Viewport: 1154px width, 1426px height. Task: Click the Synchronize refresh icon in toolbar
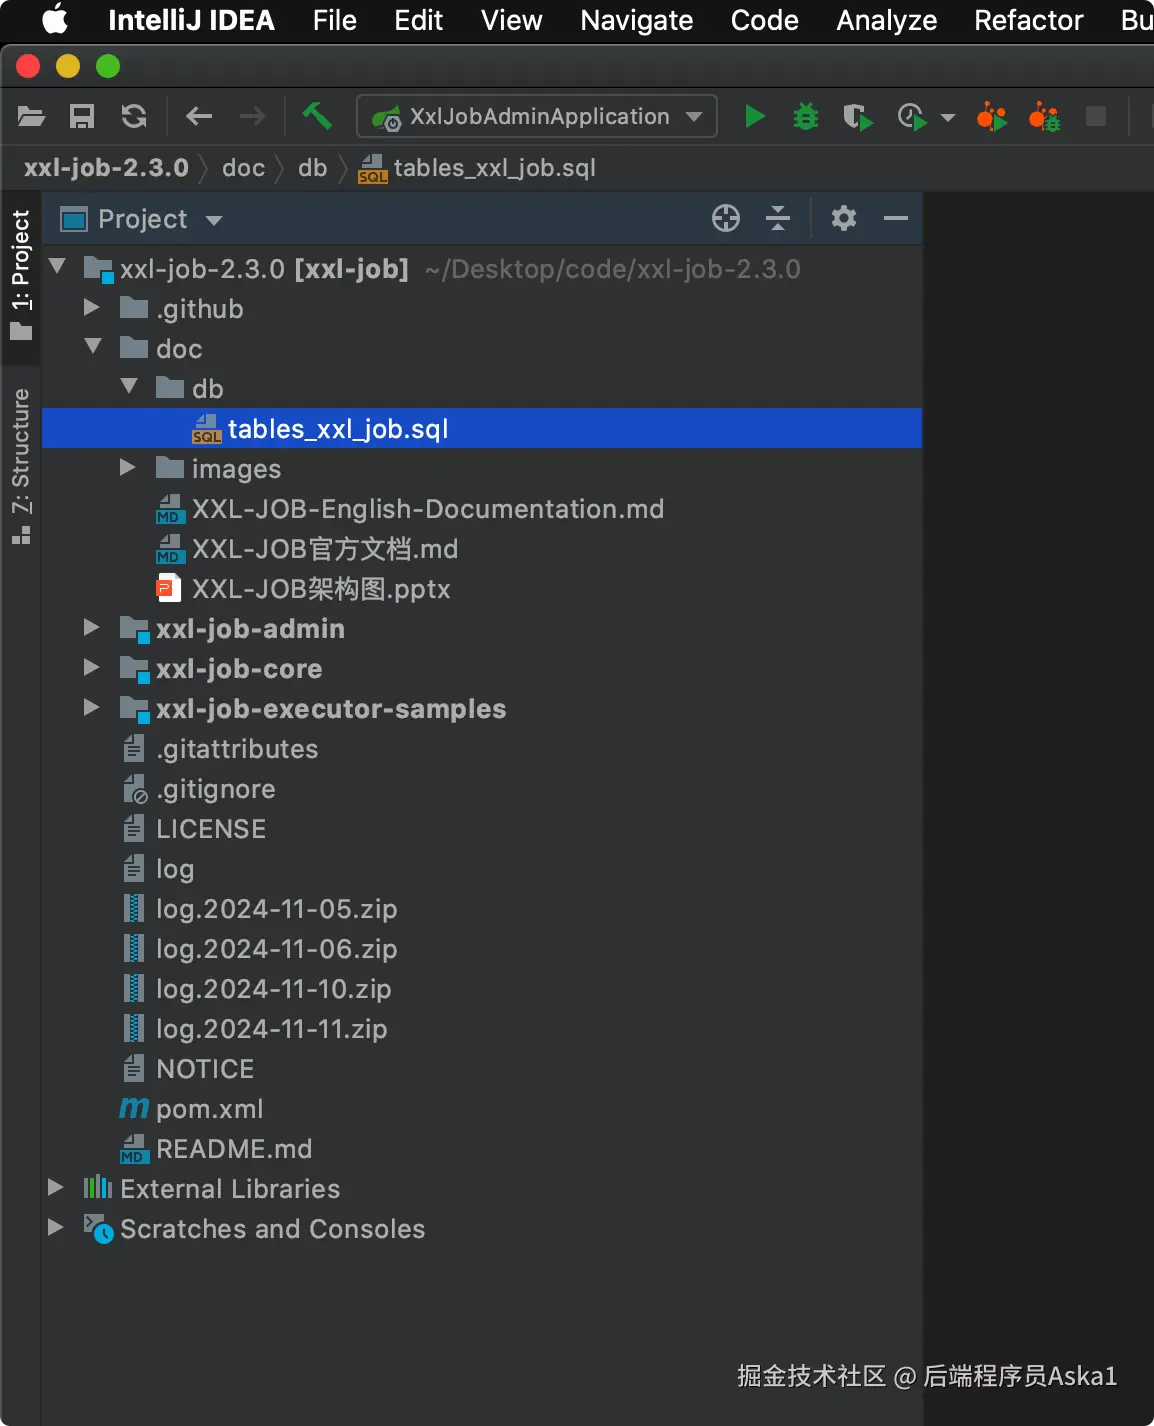coord(134,117)
